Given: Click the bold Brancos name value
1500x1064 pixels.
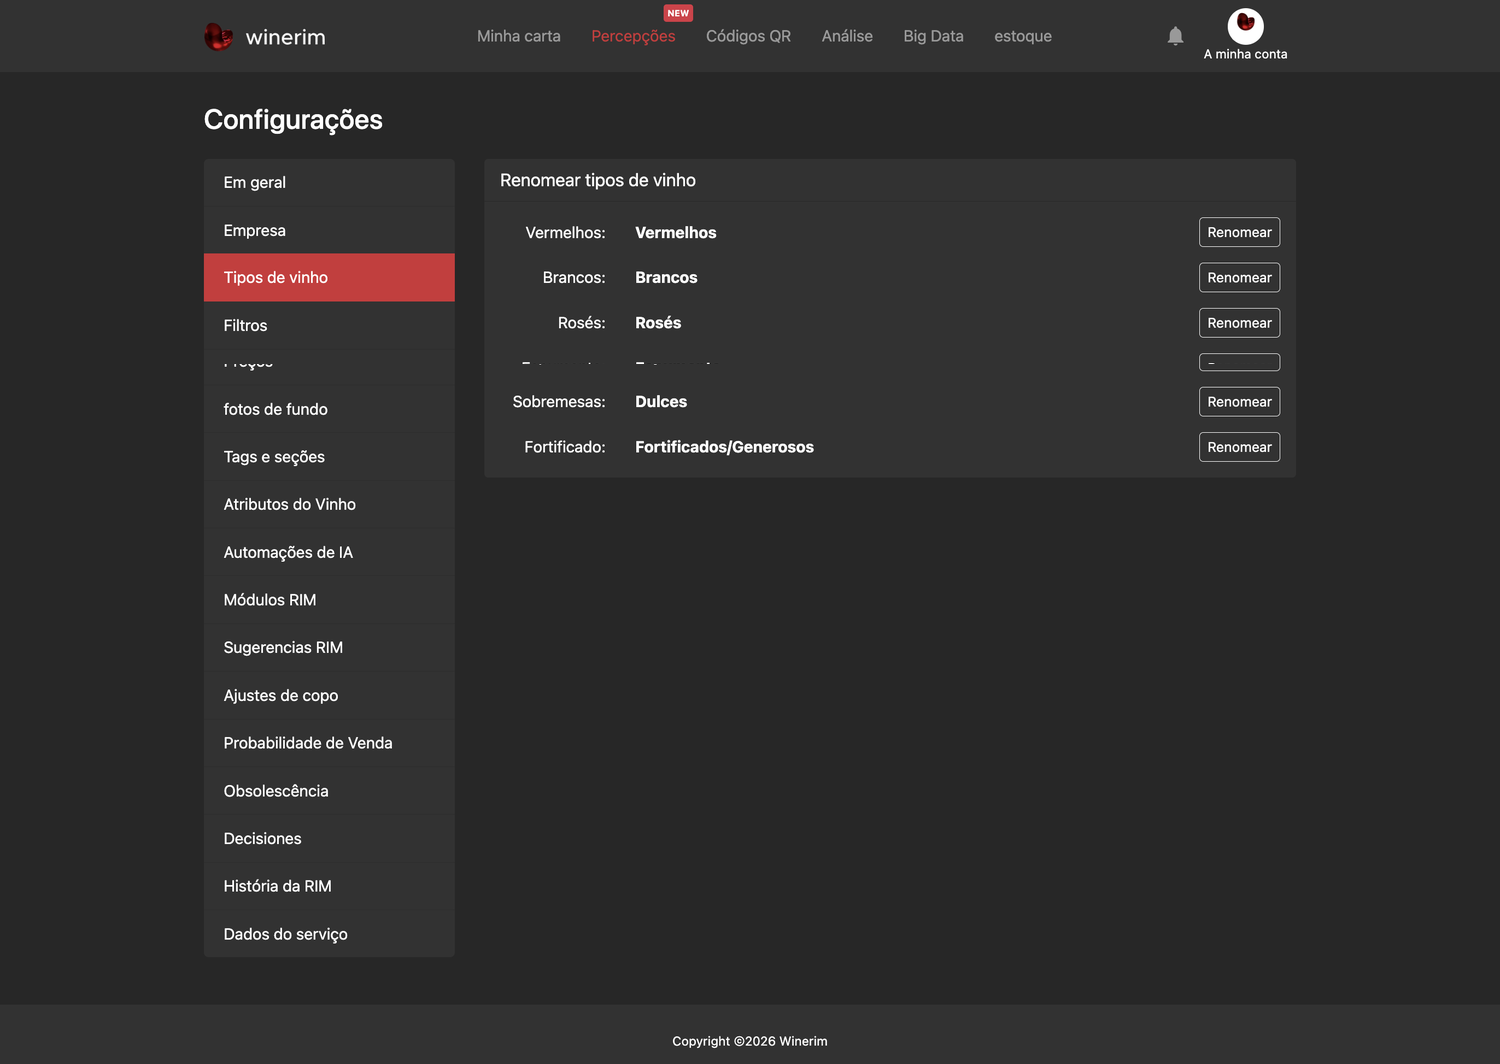Looking at the screenshot, I should point(666,277).
